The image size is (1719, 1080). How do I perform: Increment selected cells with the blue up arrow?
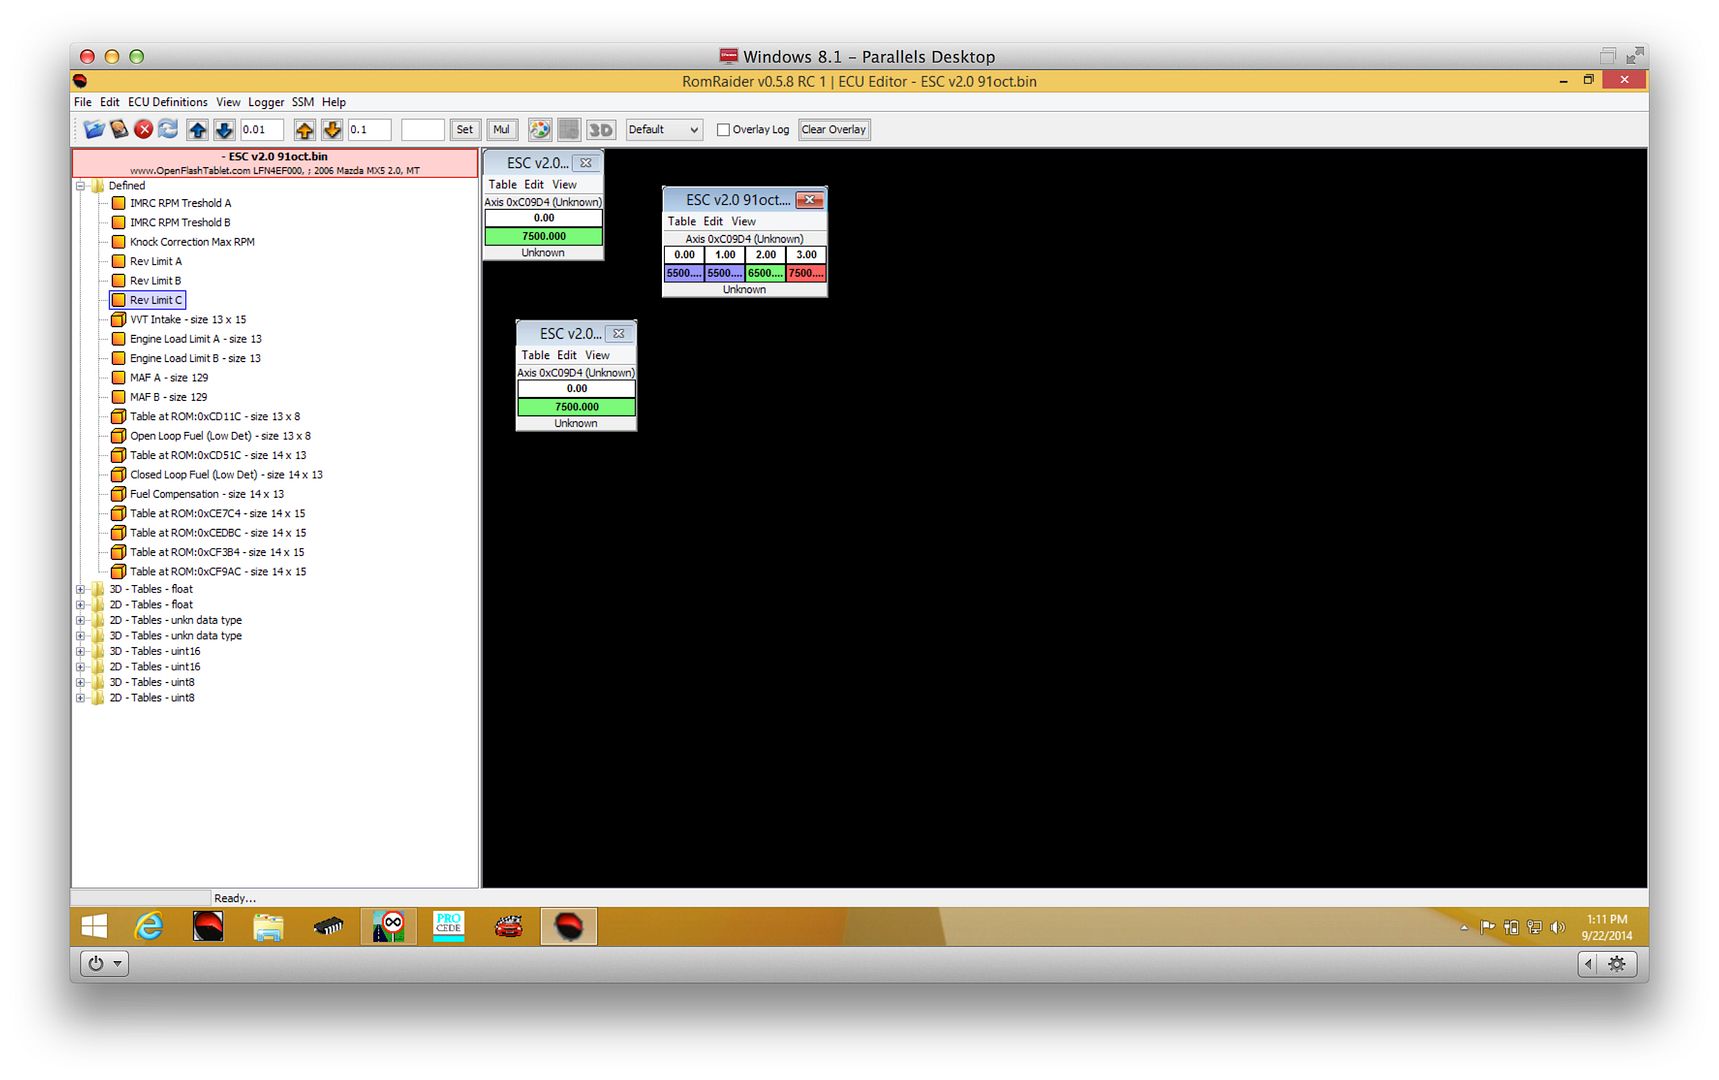198,129
